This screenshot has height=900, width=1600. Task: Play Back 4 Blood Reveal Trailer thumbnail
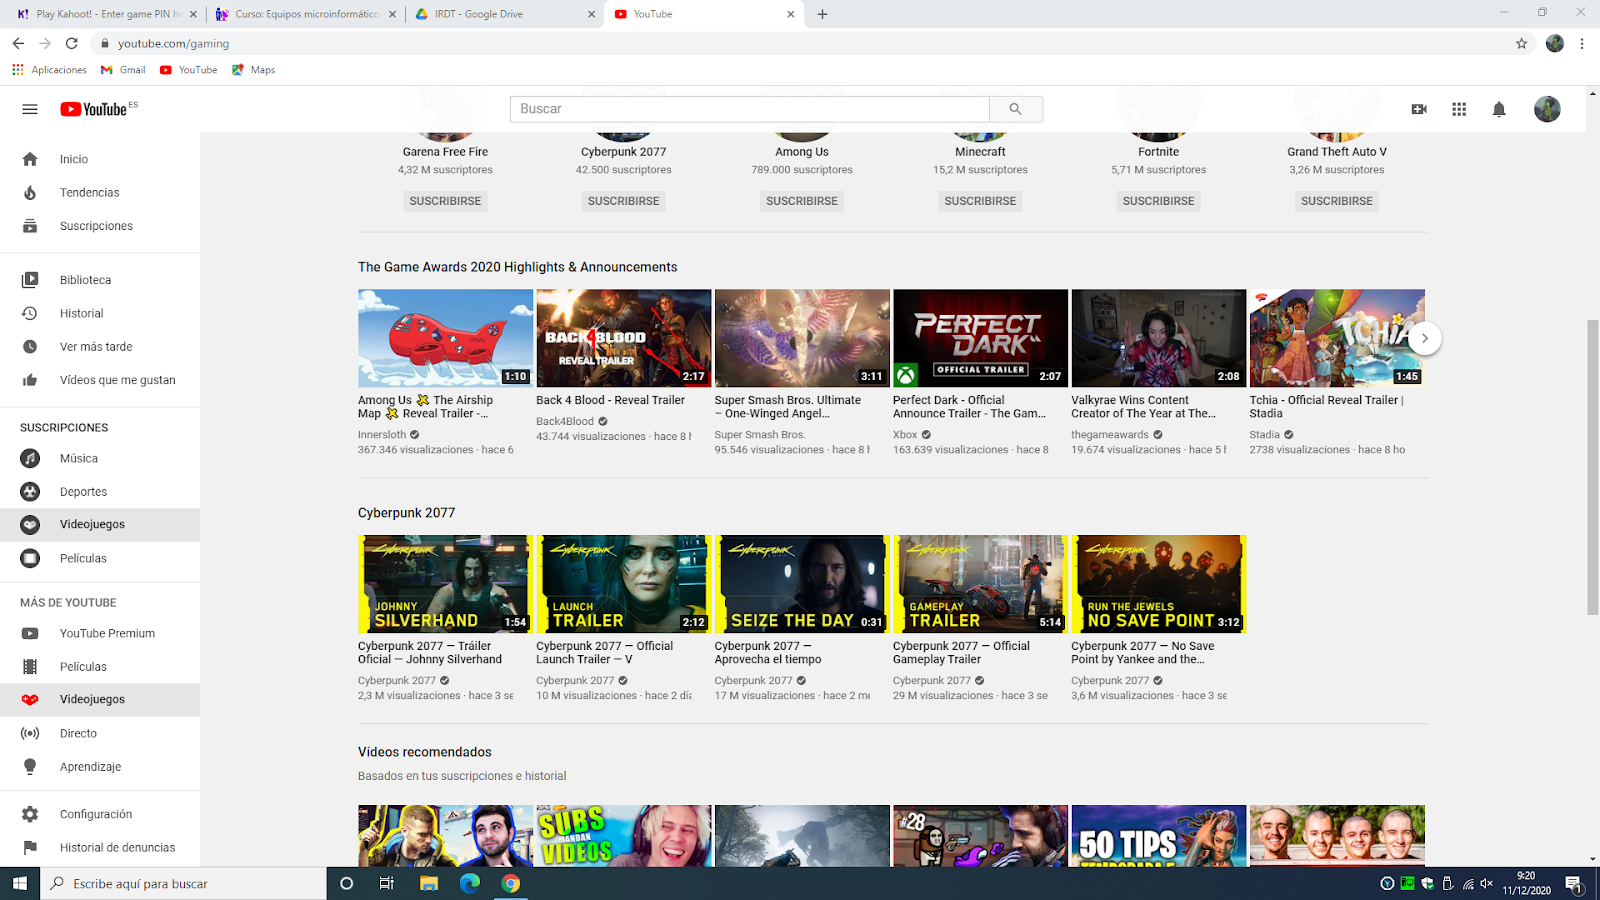pos(624,338)
